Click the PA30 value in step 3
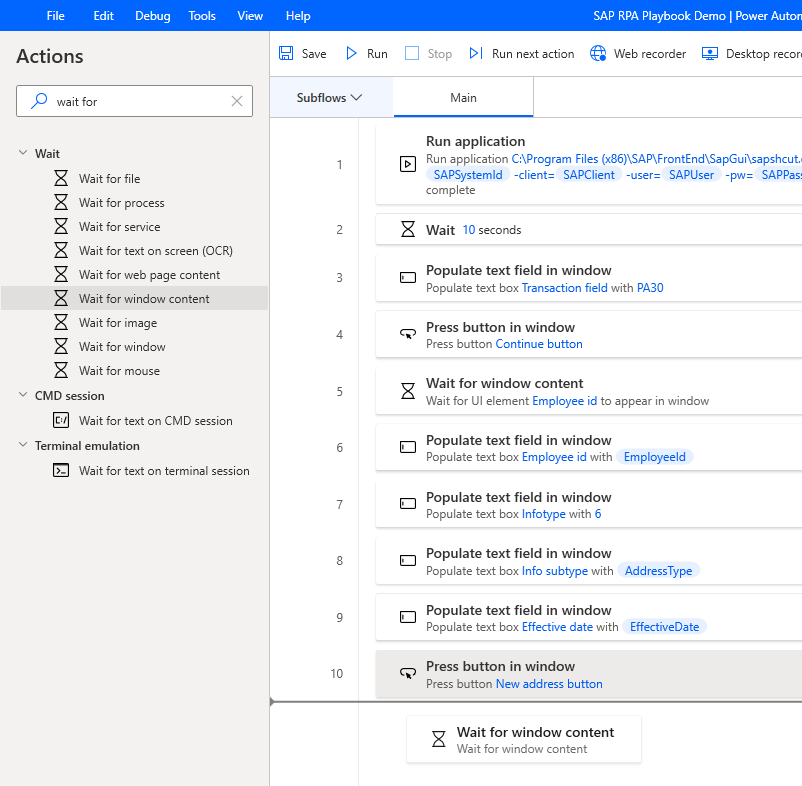Image resolution: width=802 pixels, height=786 pixels. 650,288
